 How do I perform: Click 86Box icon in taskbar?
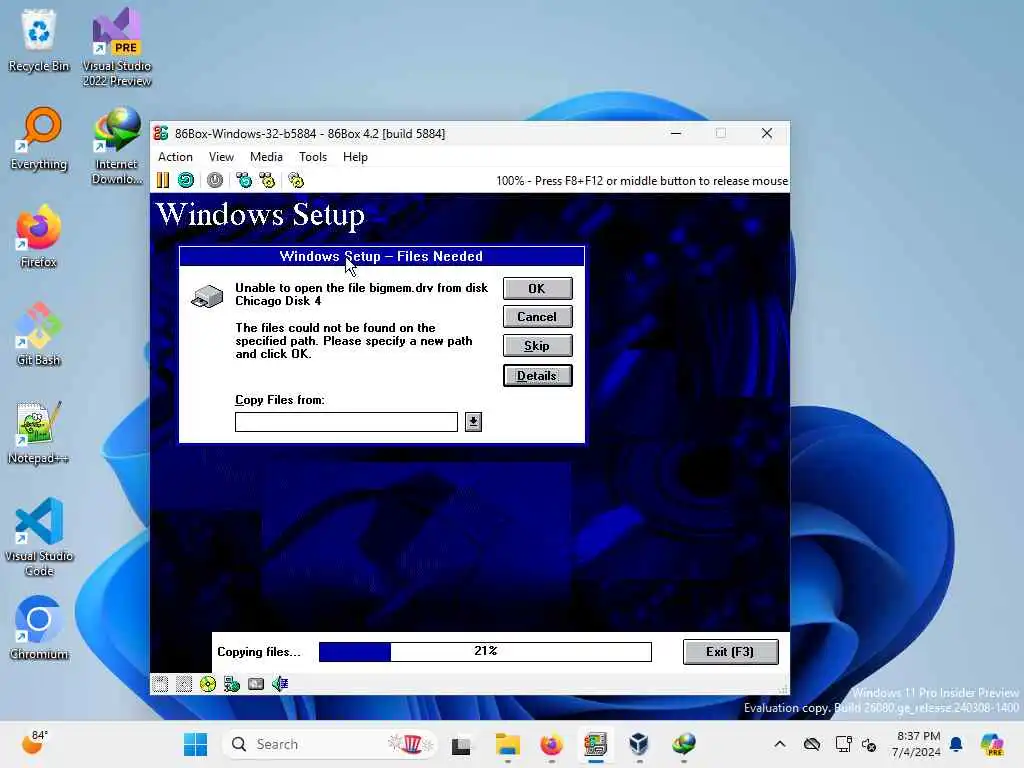(x=595, y=744)
